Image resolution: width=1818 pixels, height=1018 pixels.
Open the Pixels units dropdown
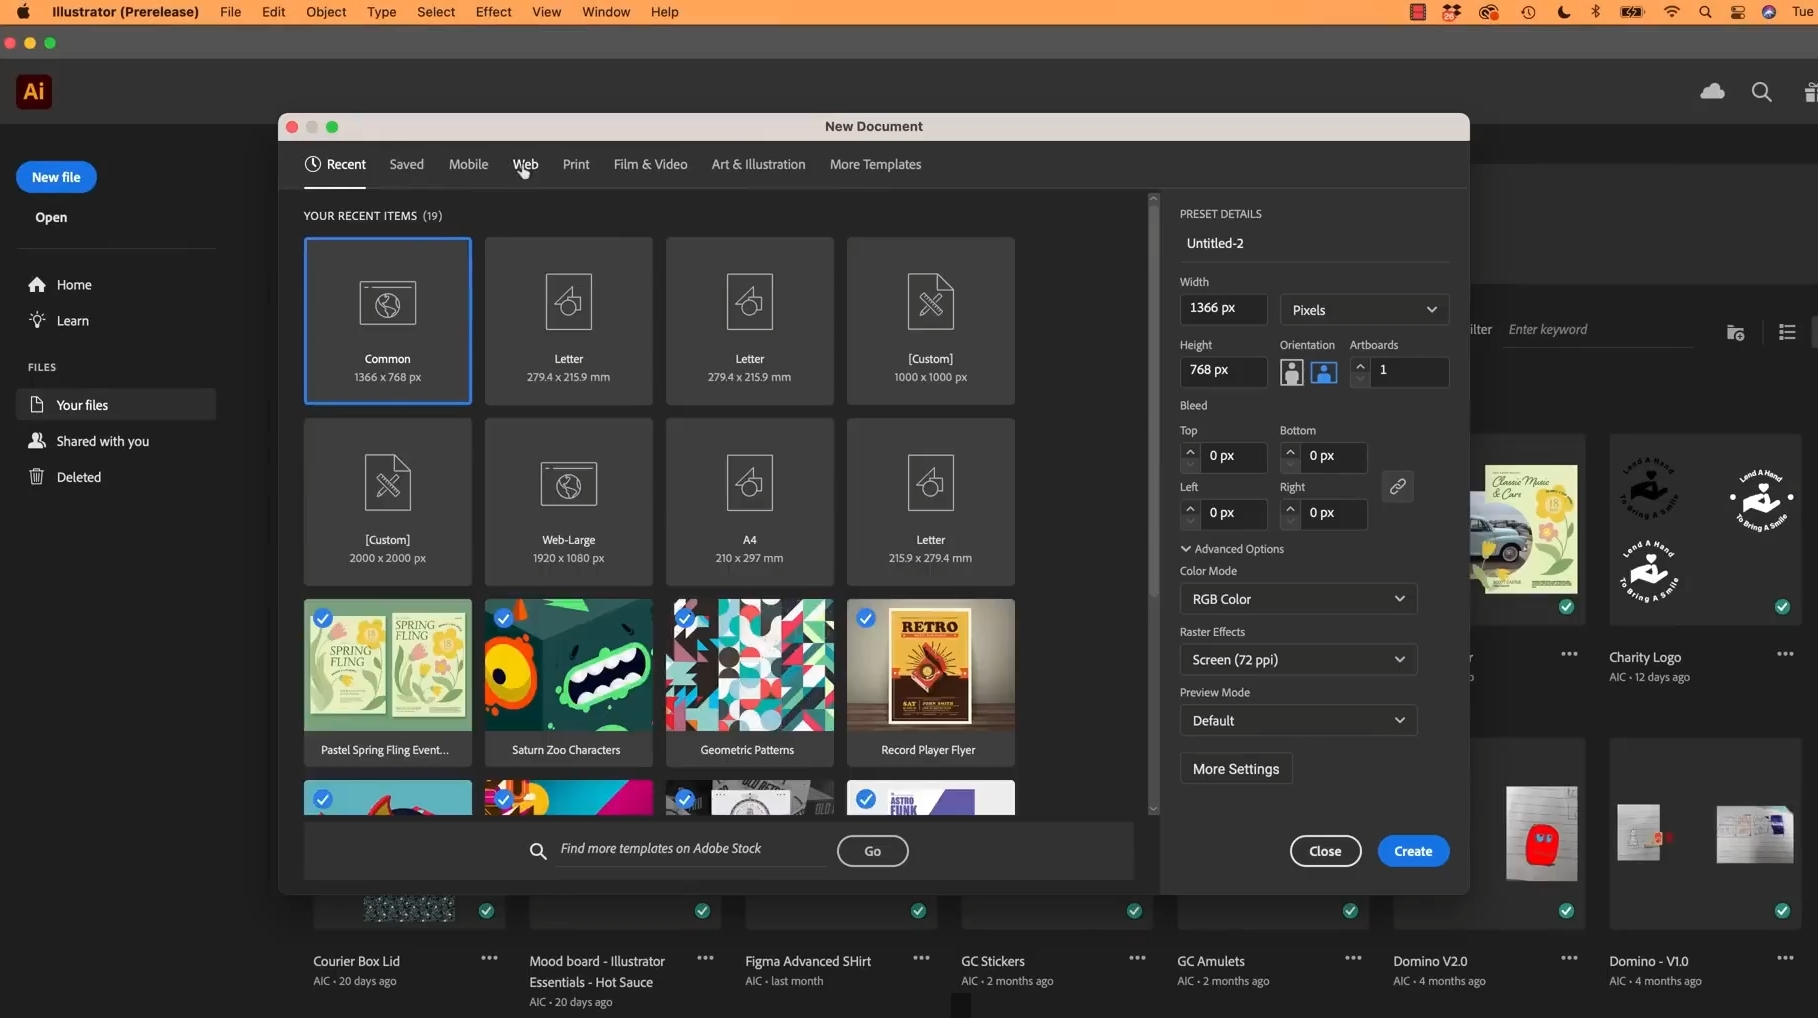point(1364,310)
